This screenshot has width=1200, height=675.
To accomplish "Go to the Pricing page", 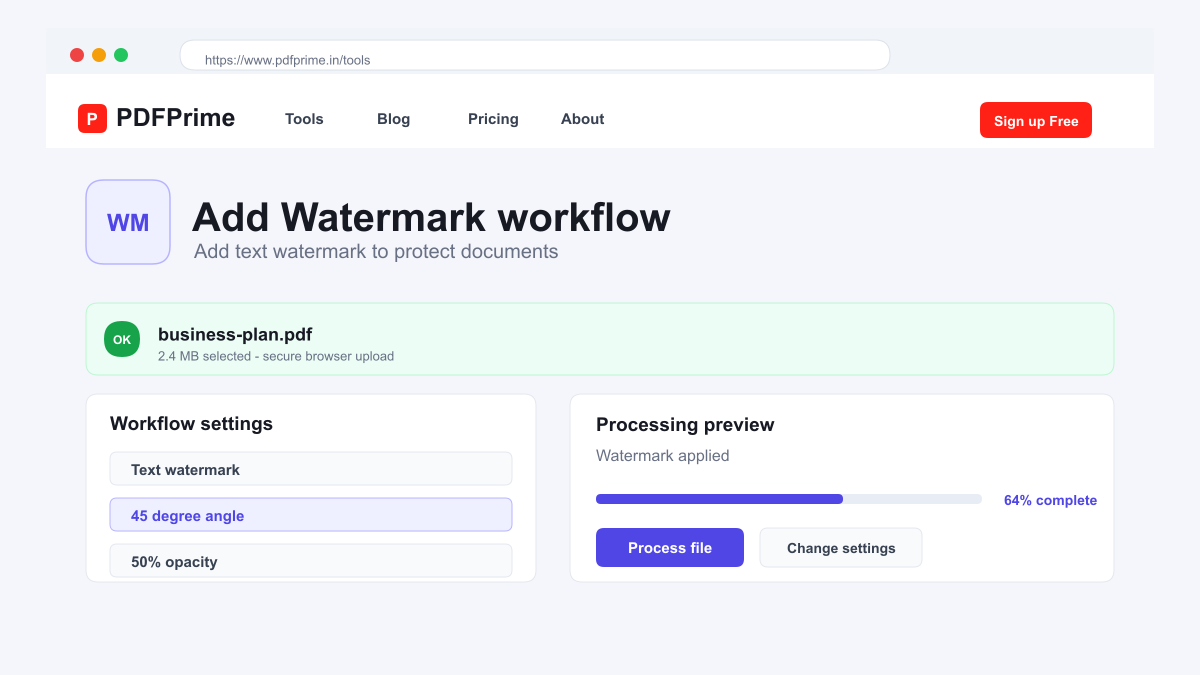I will click(493, 119).
